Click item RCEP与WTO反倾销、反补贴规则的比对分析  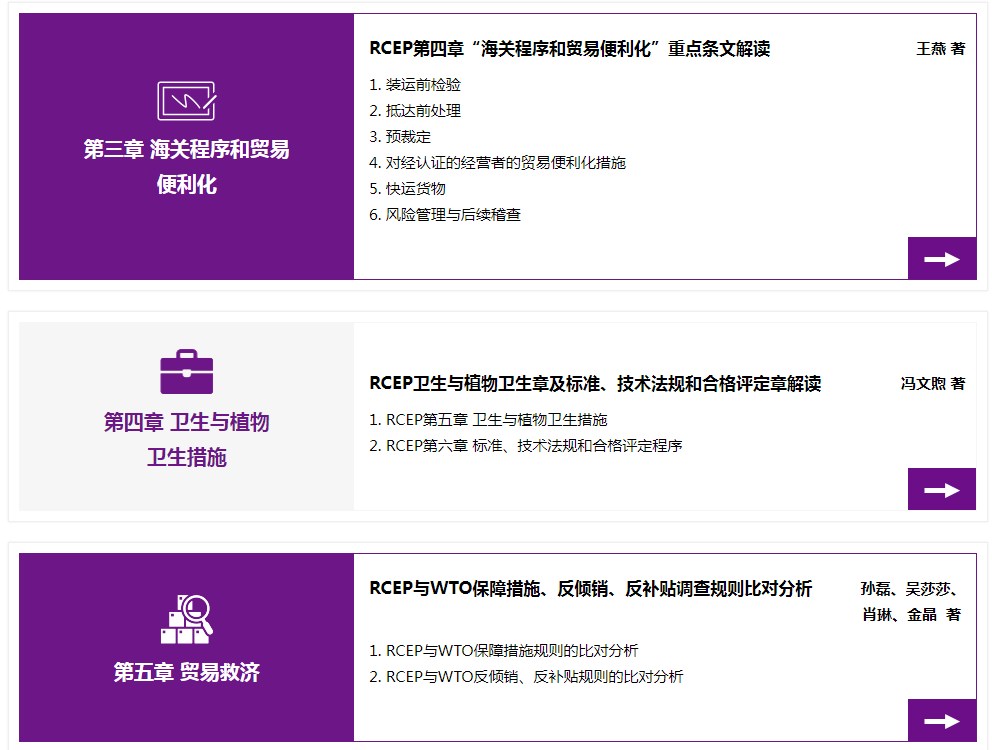(526, 677)
